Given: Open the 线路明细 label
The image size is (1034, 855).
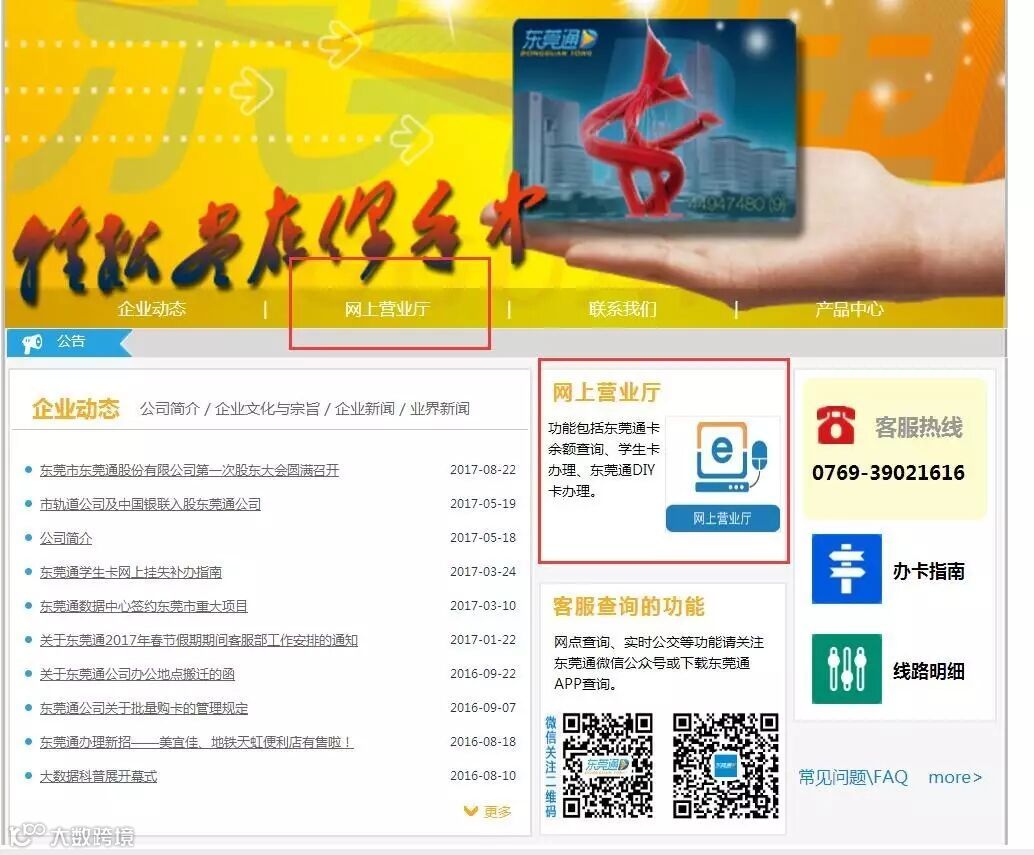Looking at the screenshot, I should coord(928,671).
